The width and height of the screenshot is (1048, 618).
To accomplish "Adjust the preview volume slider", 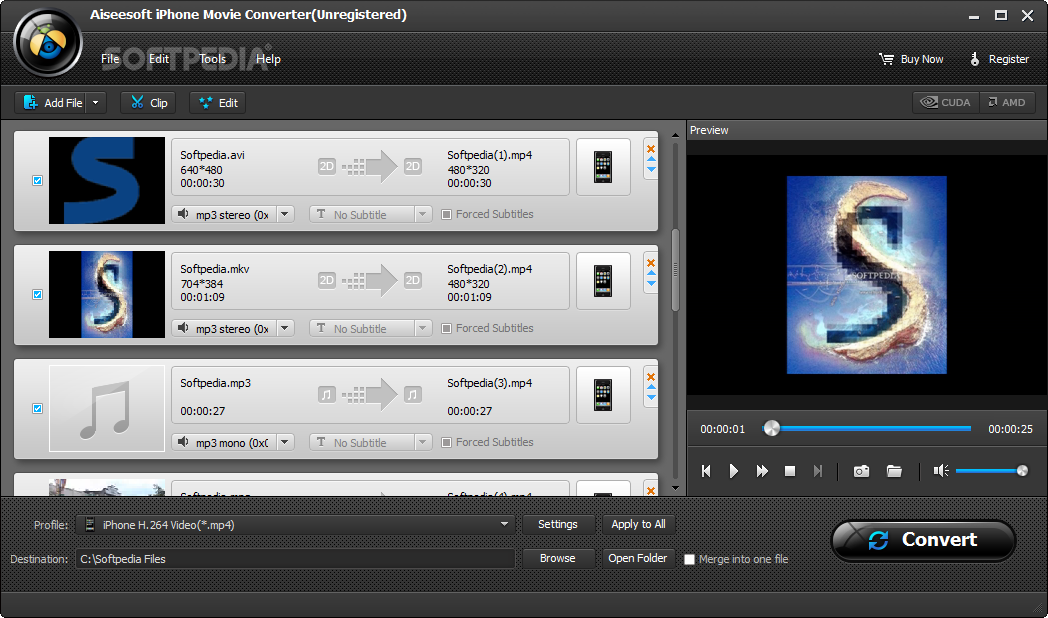I will 992,471.
